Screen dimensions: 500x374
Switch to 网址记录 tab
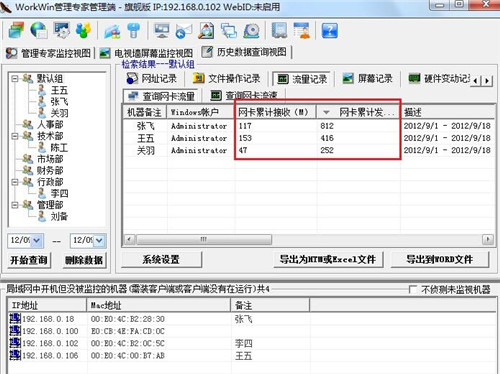coord(151,79)
